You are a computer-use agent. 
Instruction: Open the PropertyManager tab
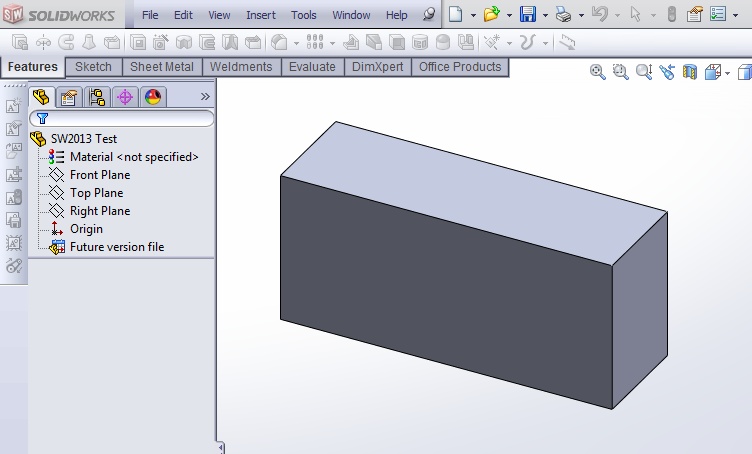[69, 97]
